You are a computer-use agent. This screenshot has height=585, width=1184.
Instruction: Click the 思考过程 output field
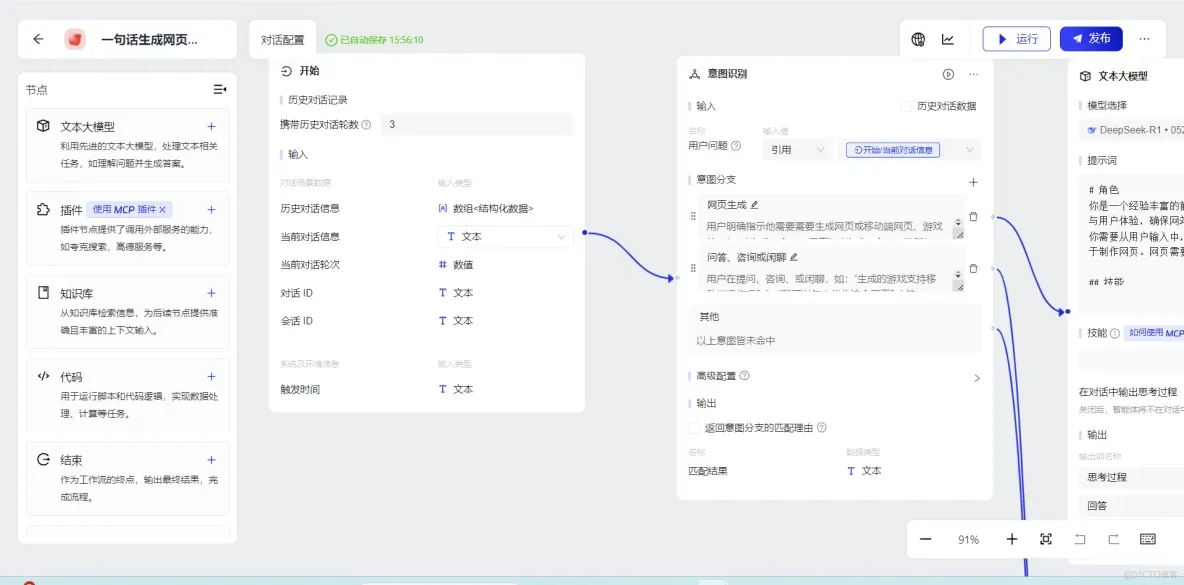pyautogui.click(x=1130, y=477)
